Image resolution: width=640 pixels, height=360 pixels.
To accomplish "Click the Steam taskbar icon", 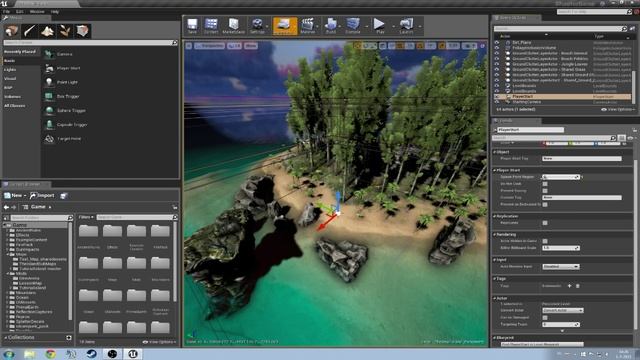I will point(91,354).
